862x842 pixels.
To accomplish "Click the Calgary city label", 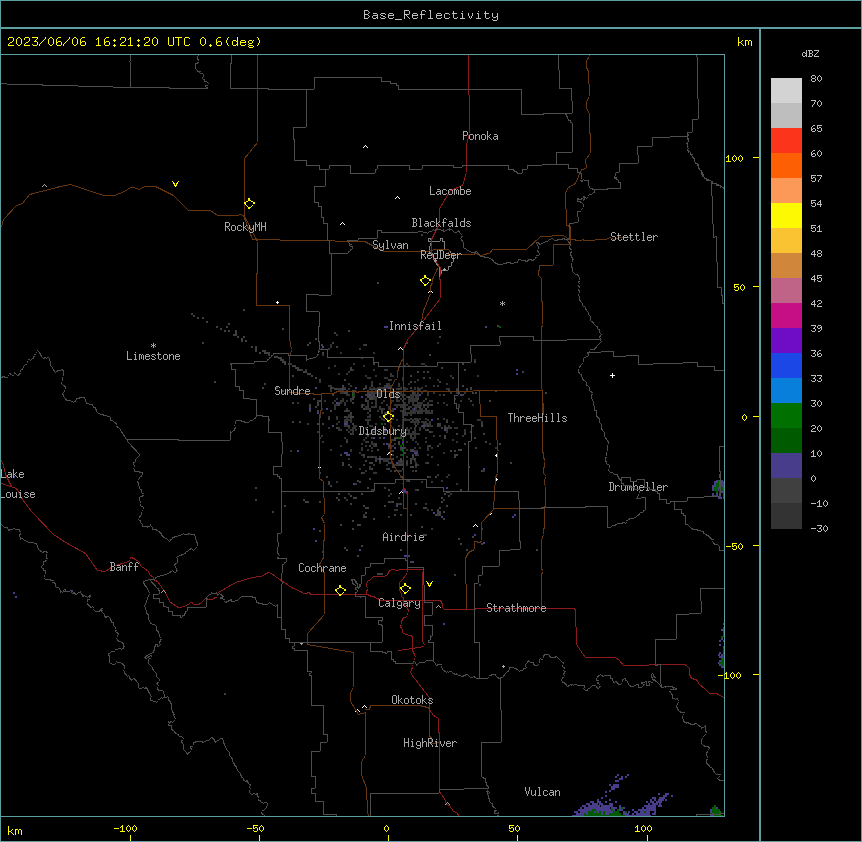I will [x=399, y=603].
